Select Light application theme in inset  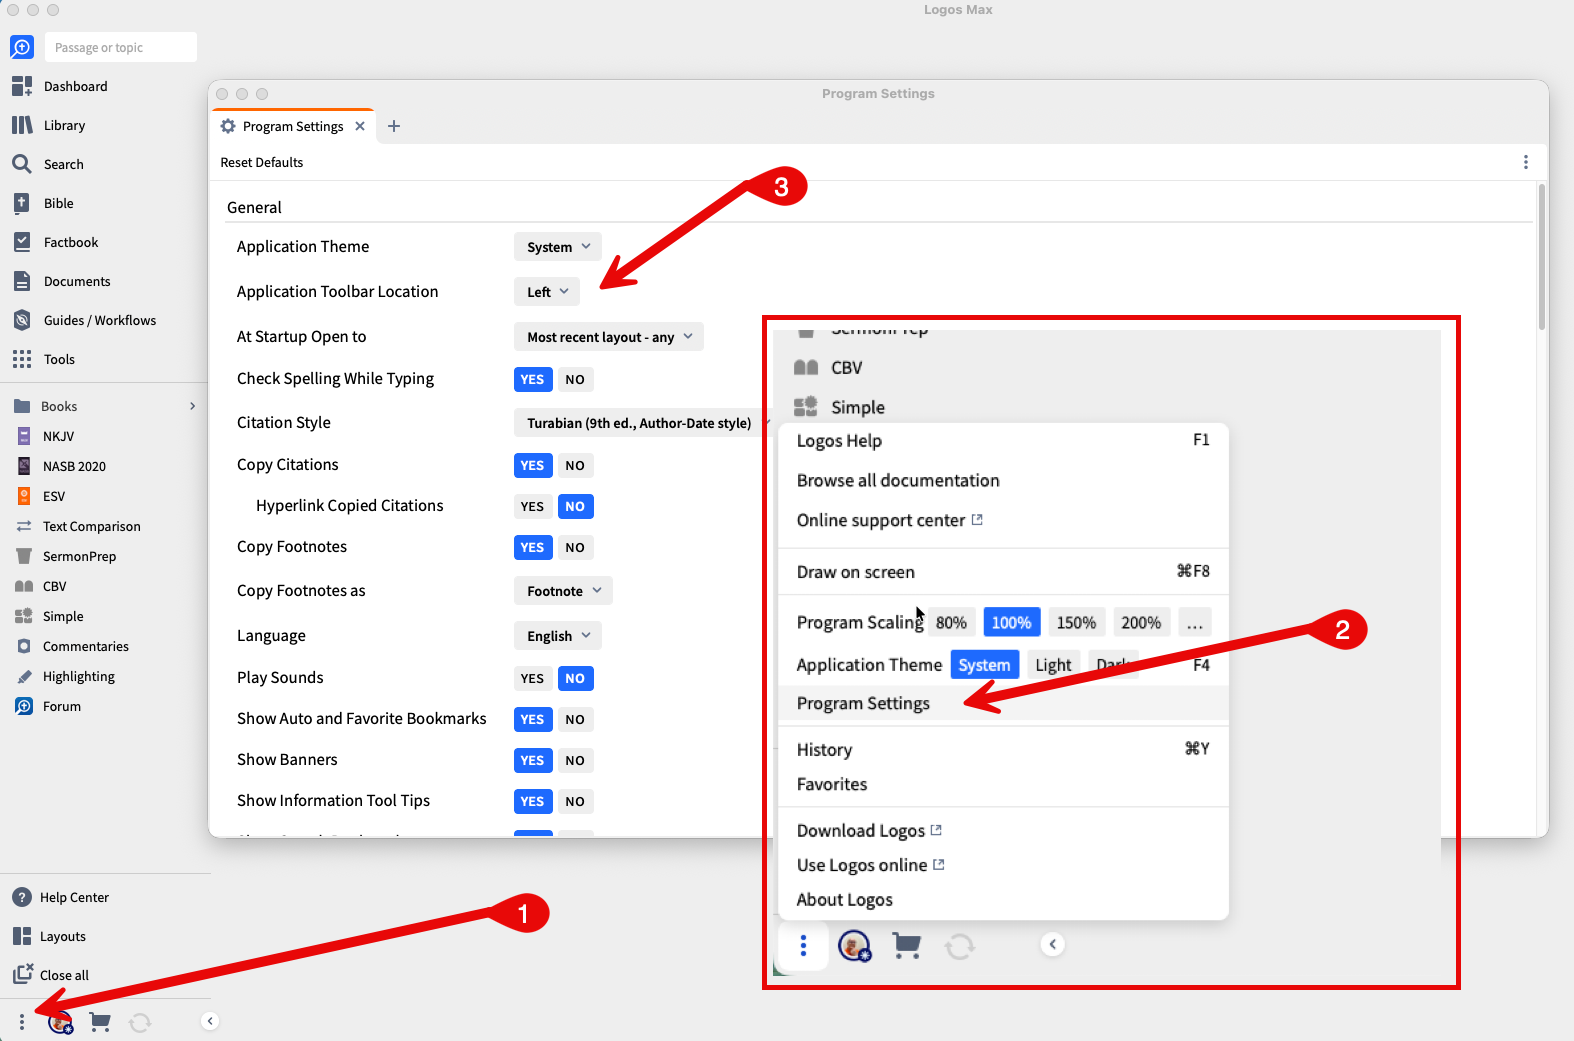pos(1053,665)
